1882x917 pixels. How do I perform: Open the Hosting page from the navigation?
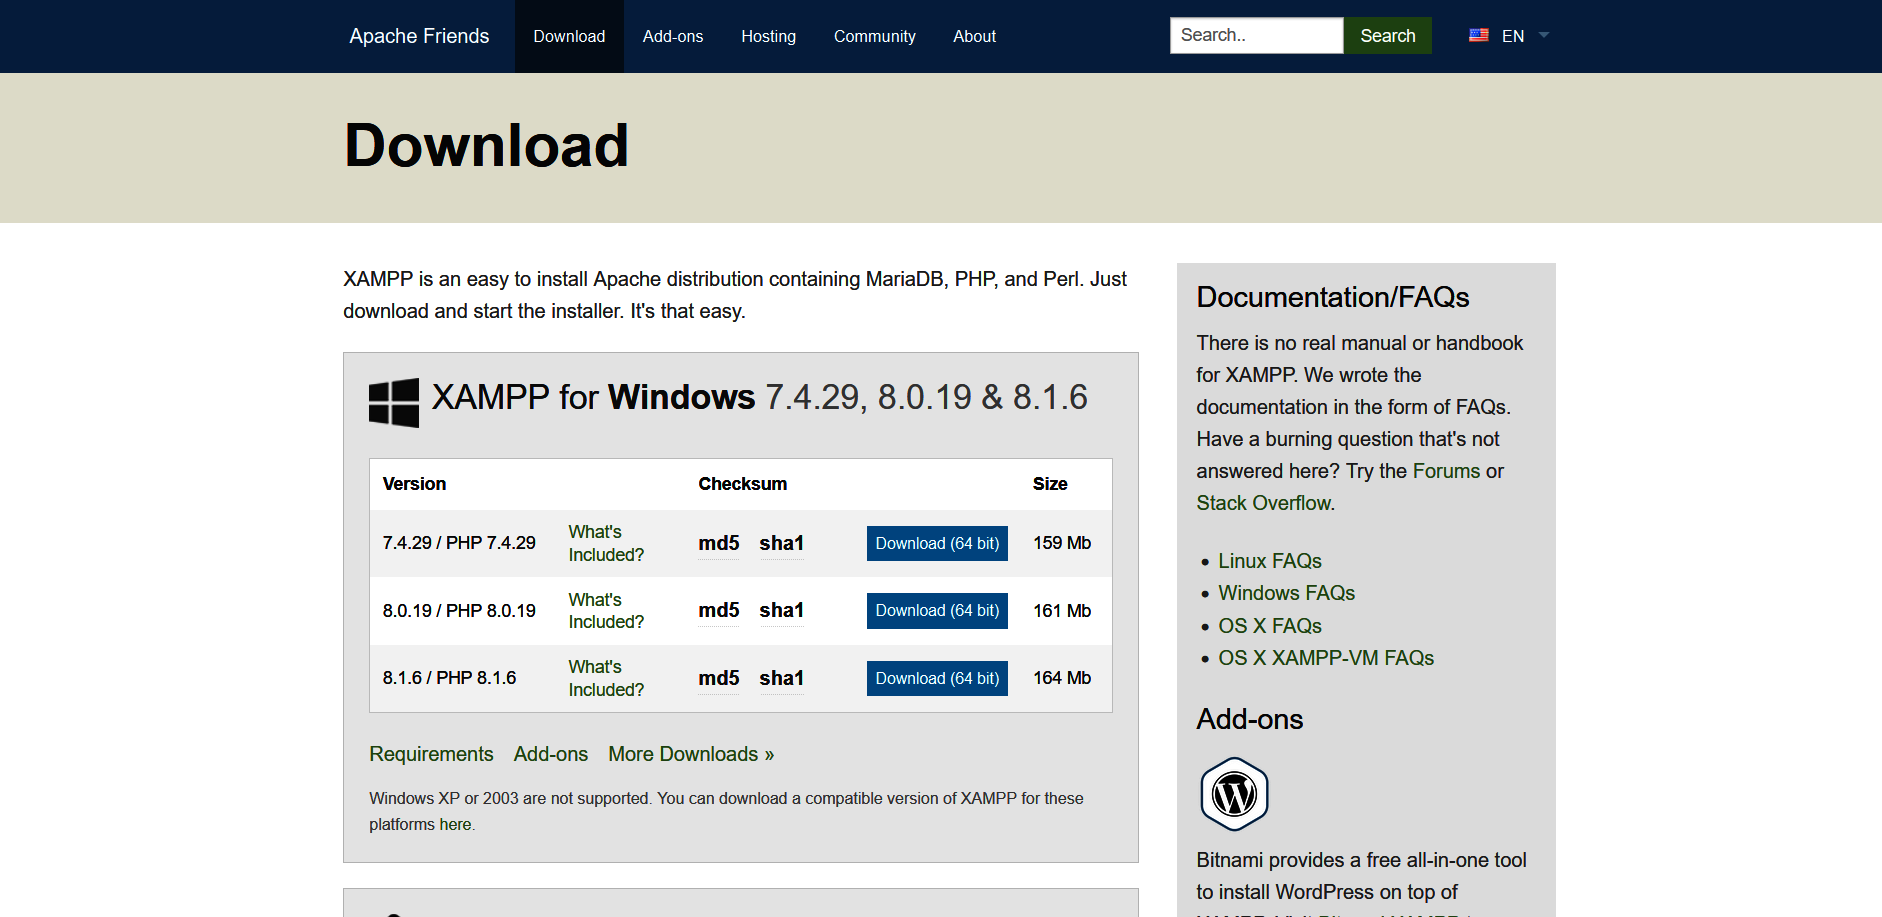(768, 36)
